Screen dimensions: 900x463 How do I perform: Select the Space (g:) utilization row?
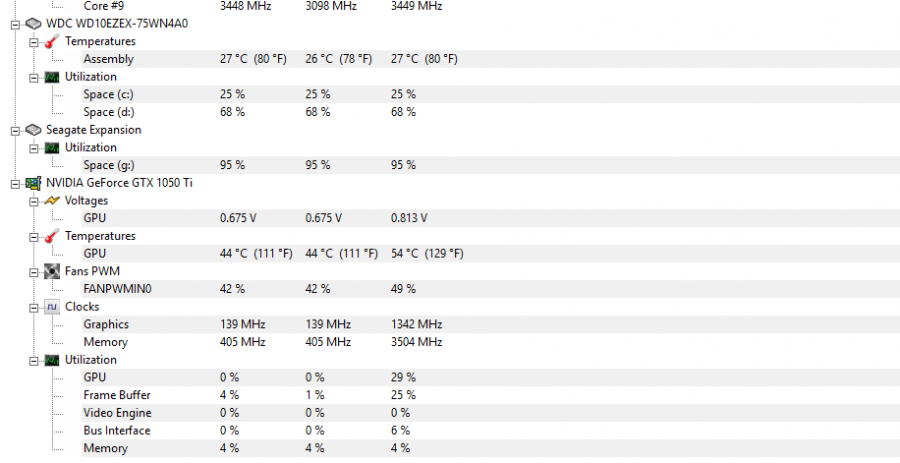(x=491, y=165)
